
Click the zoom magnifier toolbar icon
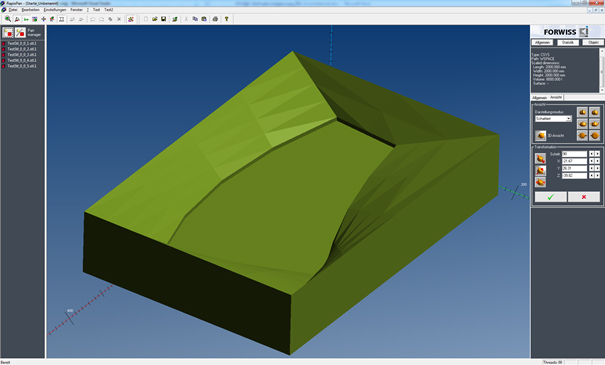(8, 19)
